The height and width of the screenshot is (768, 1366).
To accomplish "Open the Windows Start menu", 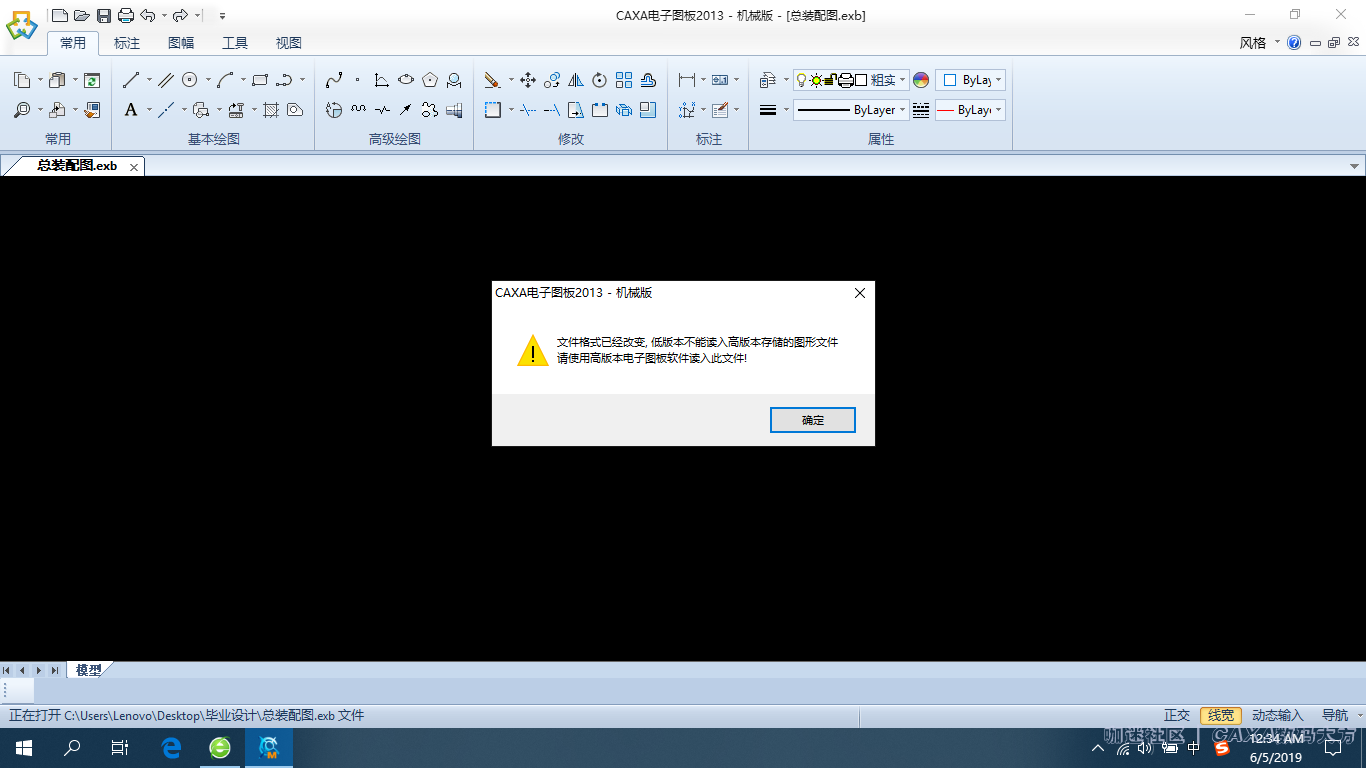I will coord(24,747).
